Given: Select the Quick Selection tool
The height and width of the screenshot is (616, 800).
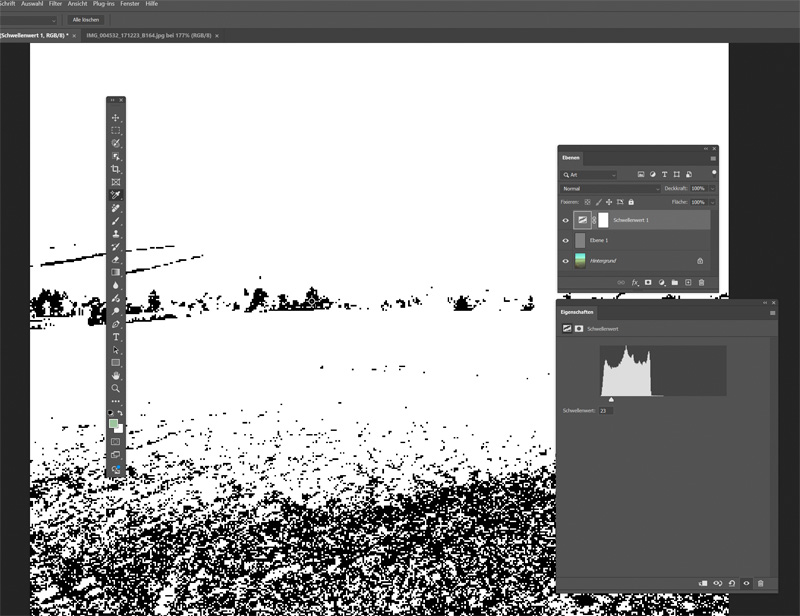Looking at the screenshot, I should click(116, 143).
